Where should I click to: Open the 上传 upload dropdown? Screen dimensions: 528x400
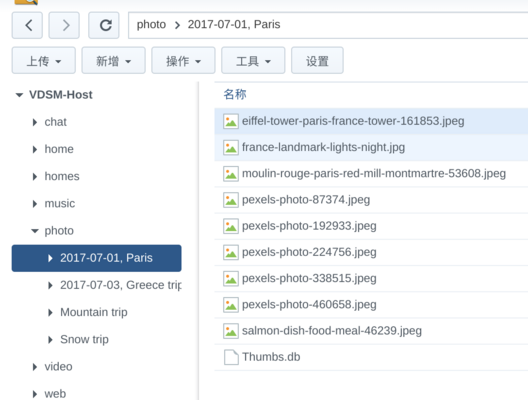tap(44, 61)
